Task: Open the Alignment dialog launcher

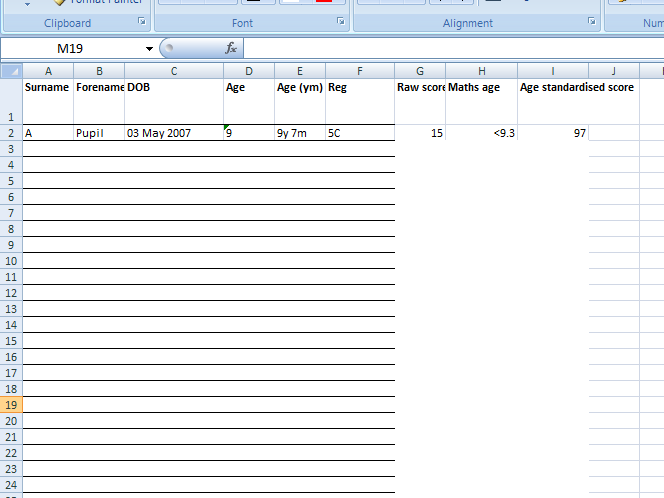Action: point(592,21)
